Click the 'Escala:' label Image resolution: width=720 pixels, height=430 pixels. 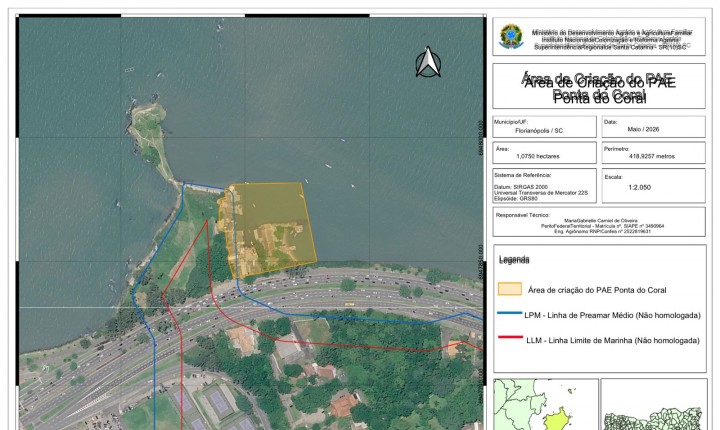tap(613, 177)
